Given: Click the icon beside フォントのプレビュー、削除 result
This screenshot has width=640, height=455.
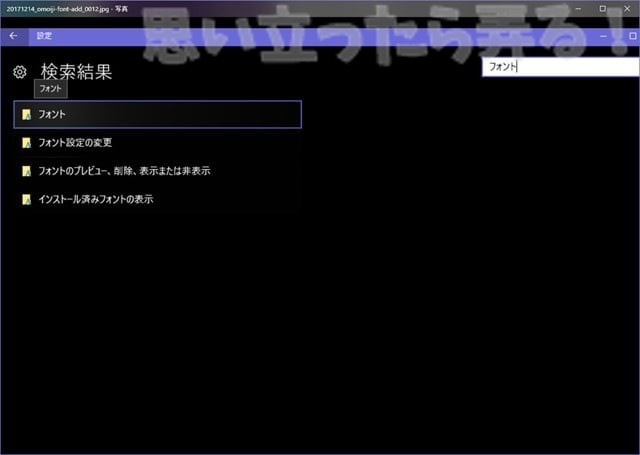Looking at the screenshot, I should tap(27, 171).
